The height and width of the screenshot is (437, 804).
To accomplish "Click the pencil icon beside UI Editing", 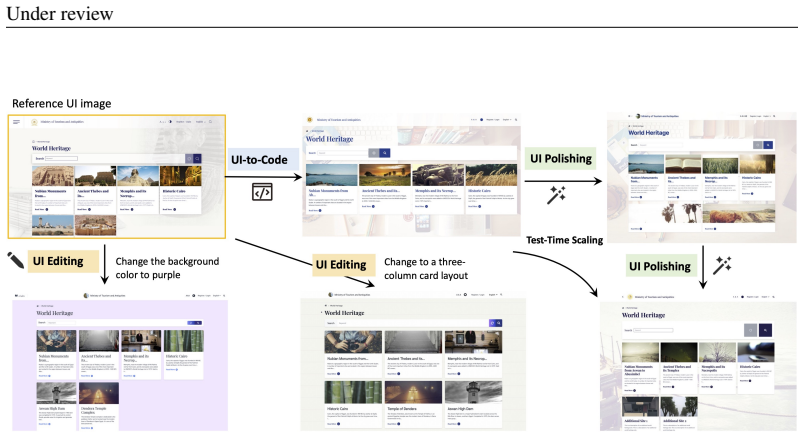I will [15, 260].
